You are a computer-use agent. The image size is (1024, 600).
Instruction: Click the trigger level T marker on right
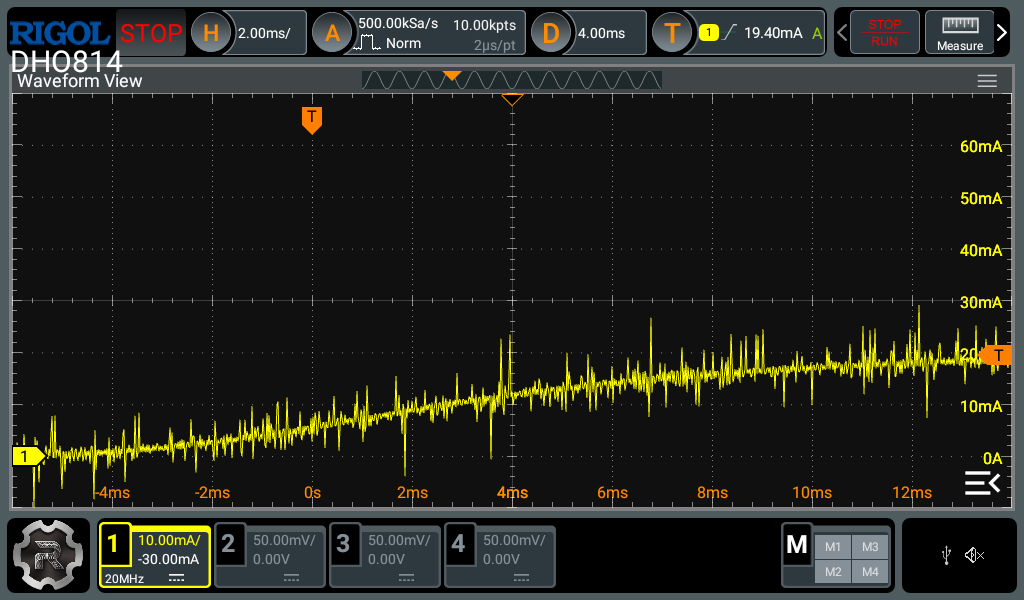997,355
